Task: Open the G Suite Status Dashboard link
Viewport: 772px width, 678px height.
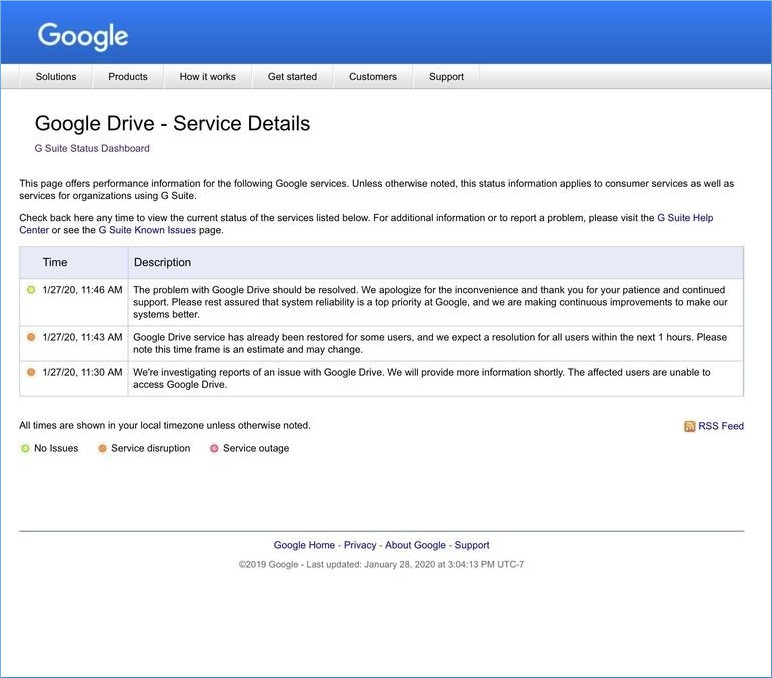Action: [92, 148]
